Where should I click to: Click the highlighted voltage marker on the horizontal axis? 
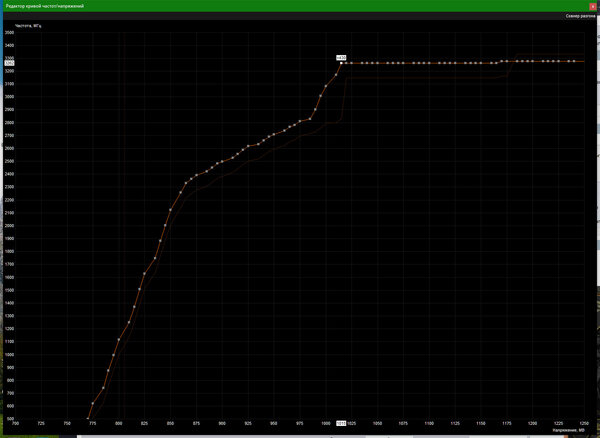[x=341, y=423]
